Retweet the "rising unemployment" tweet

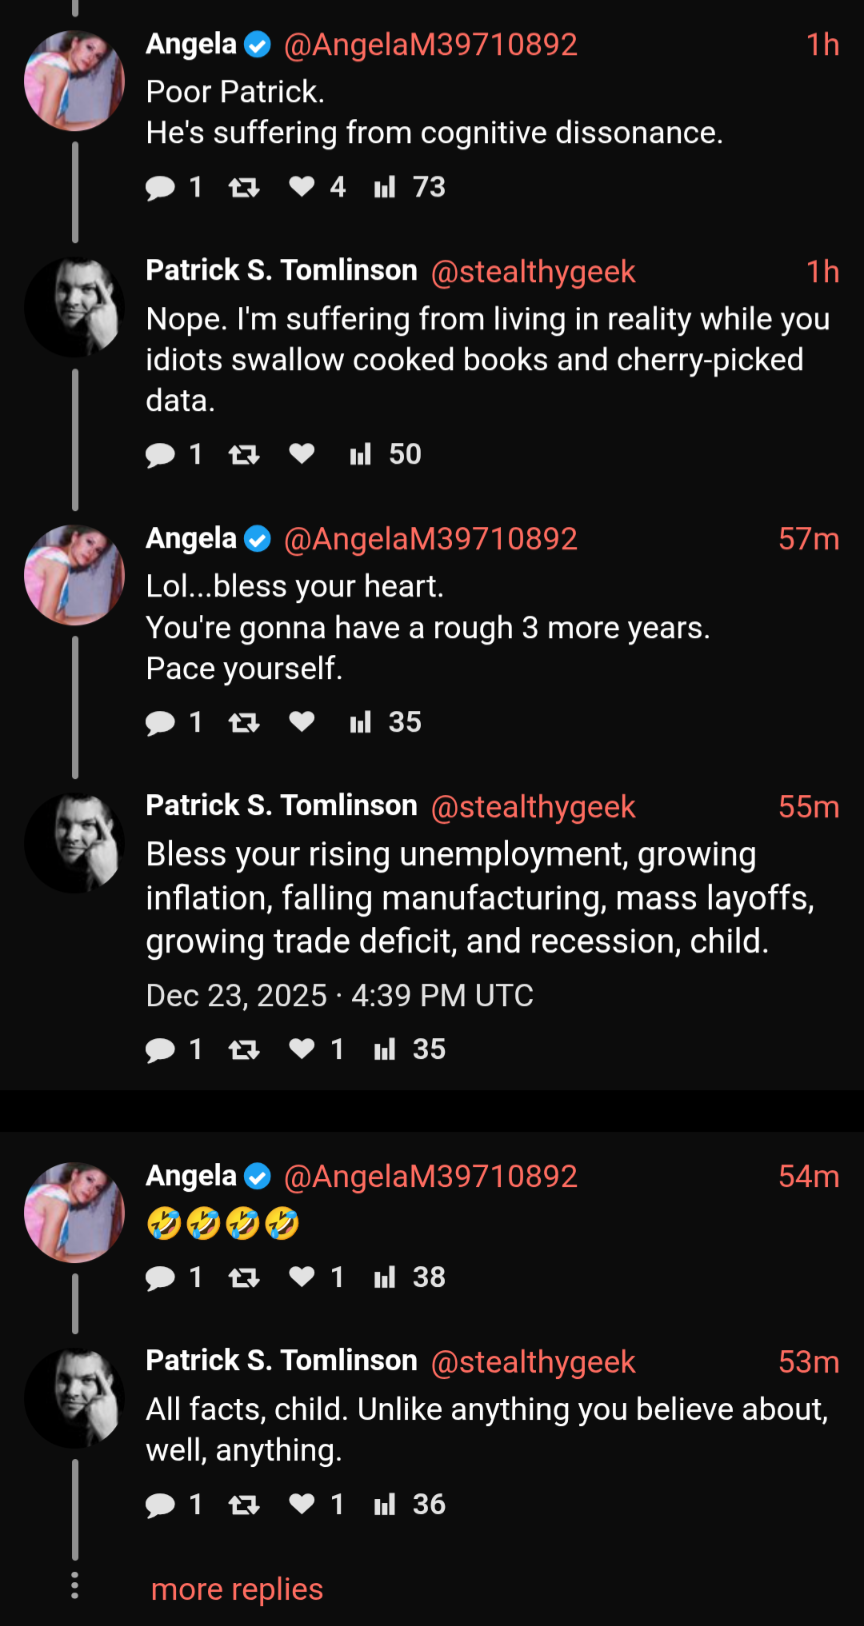pos(244,1050)
